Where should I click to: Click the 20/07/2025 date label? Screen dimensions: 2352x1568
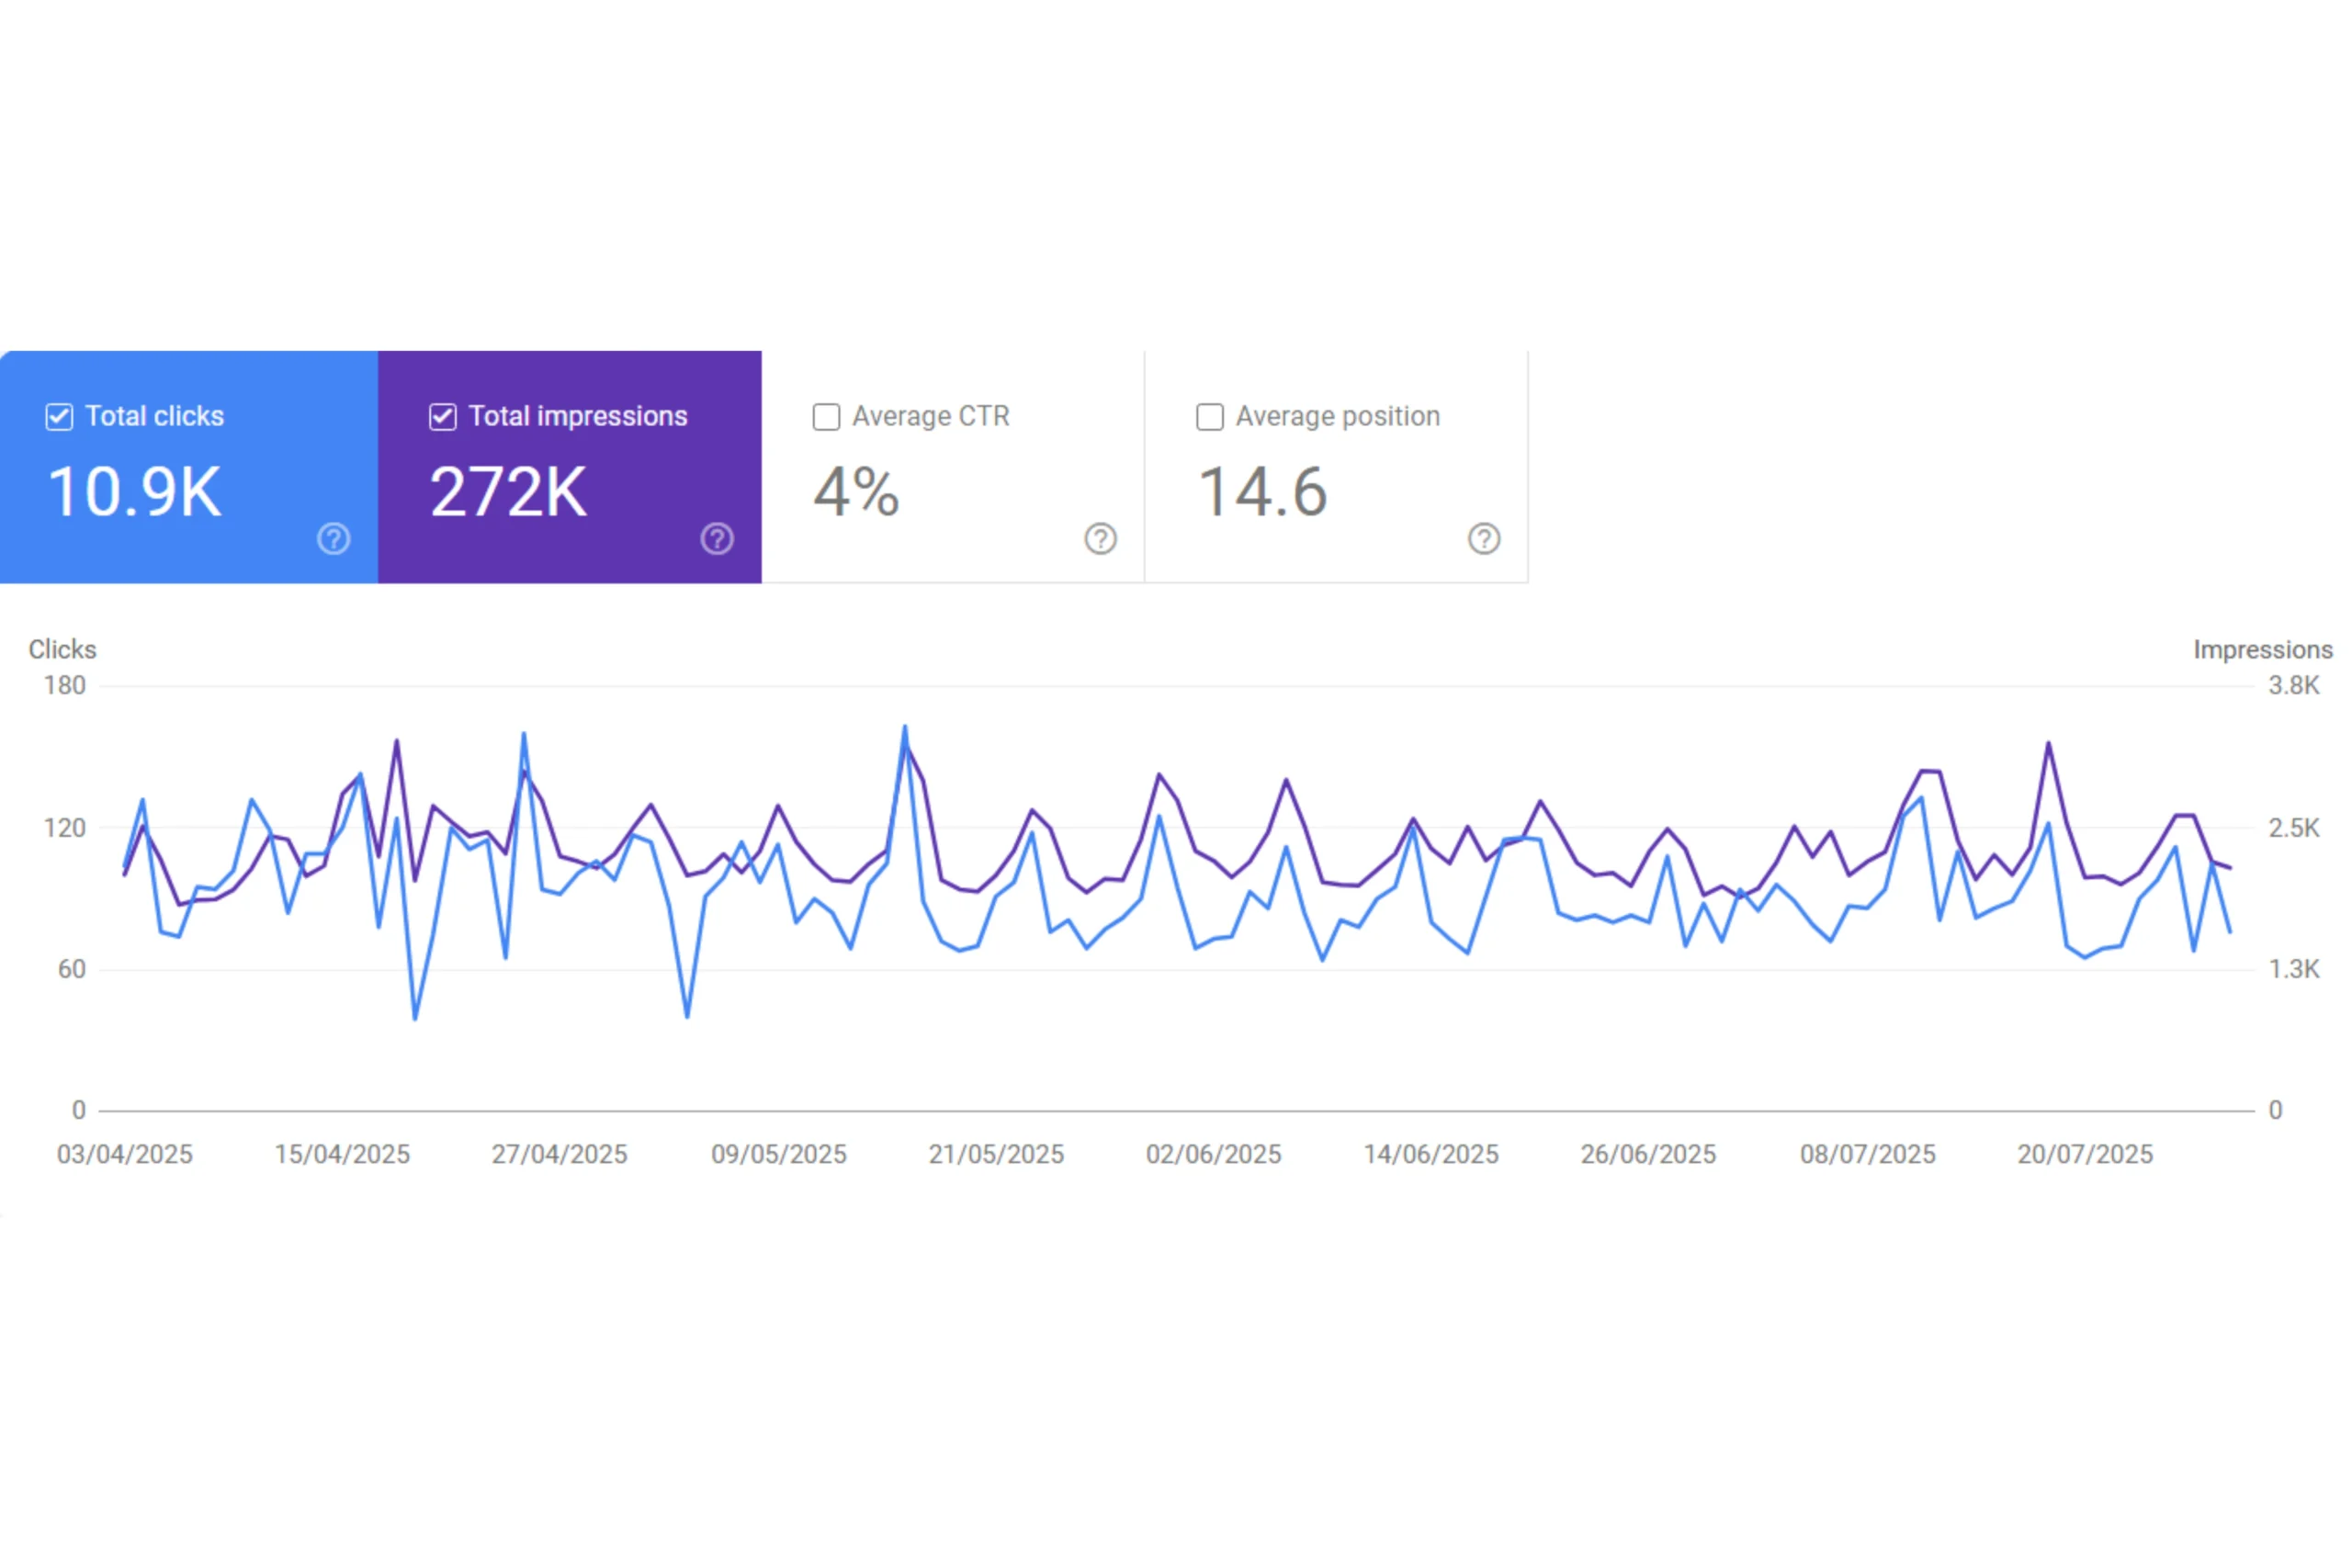(x=2085, y=1154)
